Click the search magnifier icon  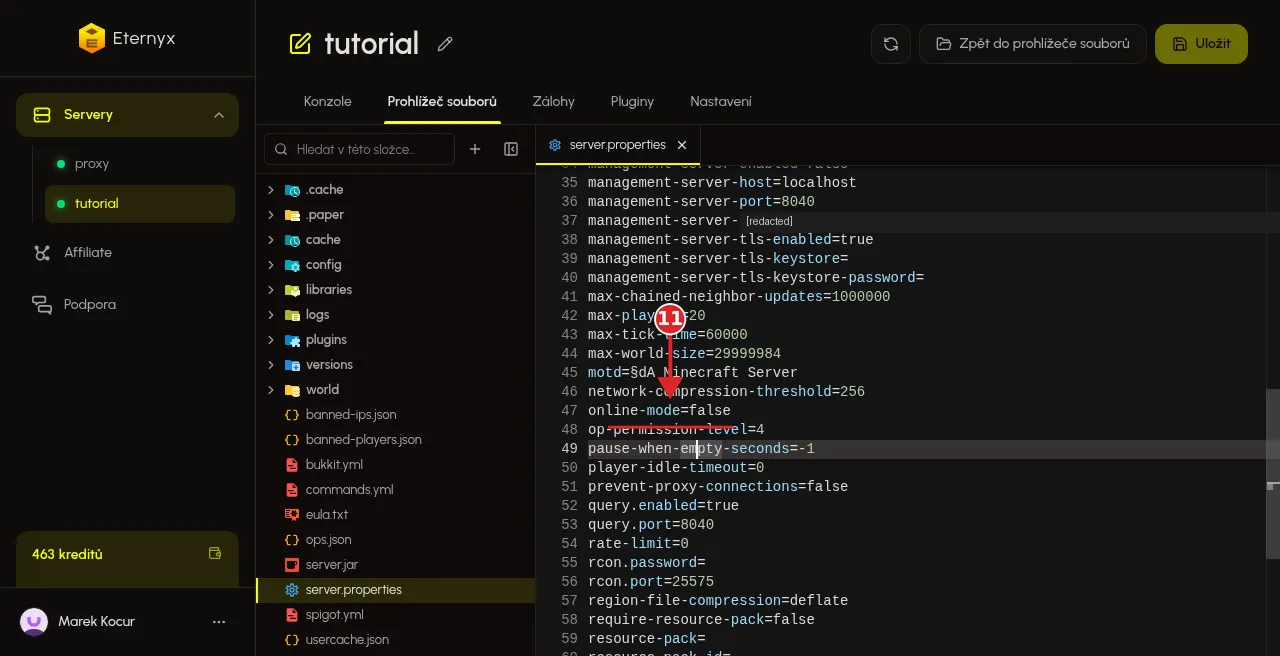coord(282,149)
